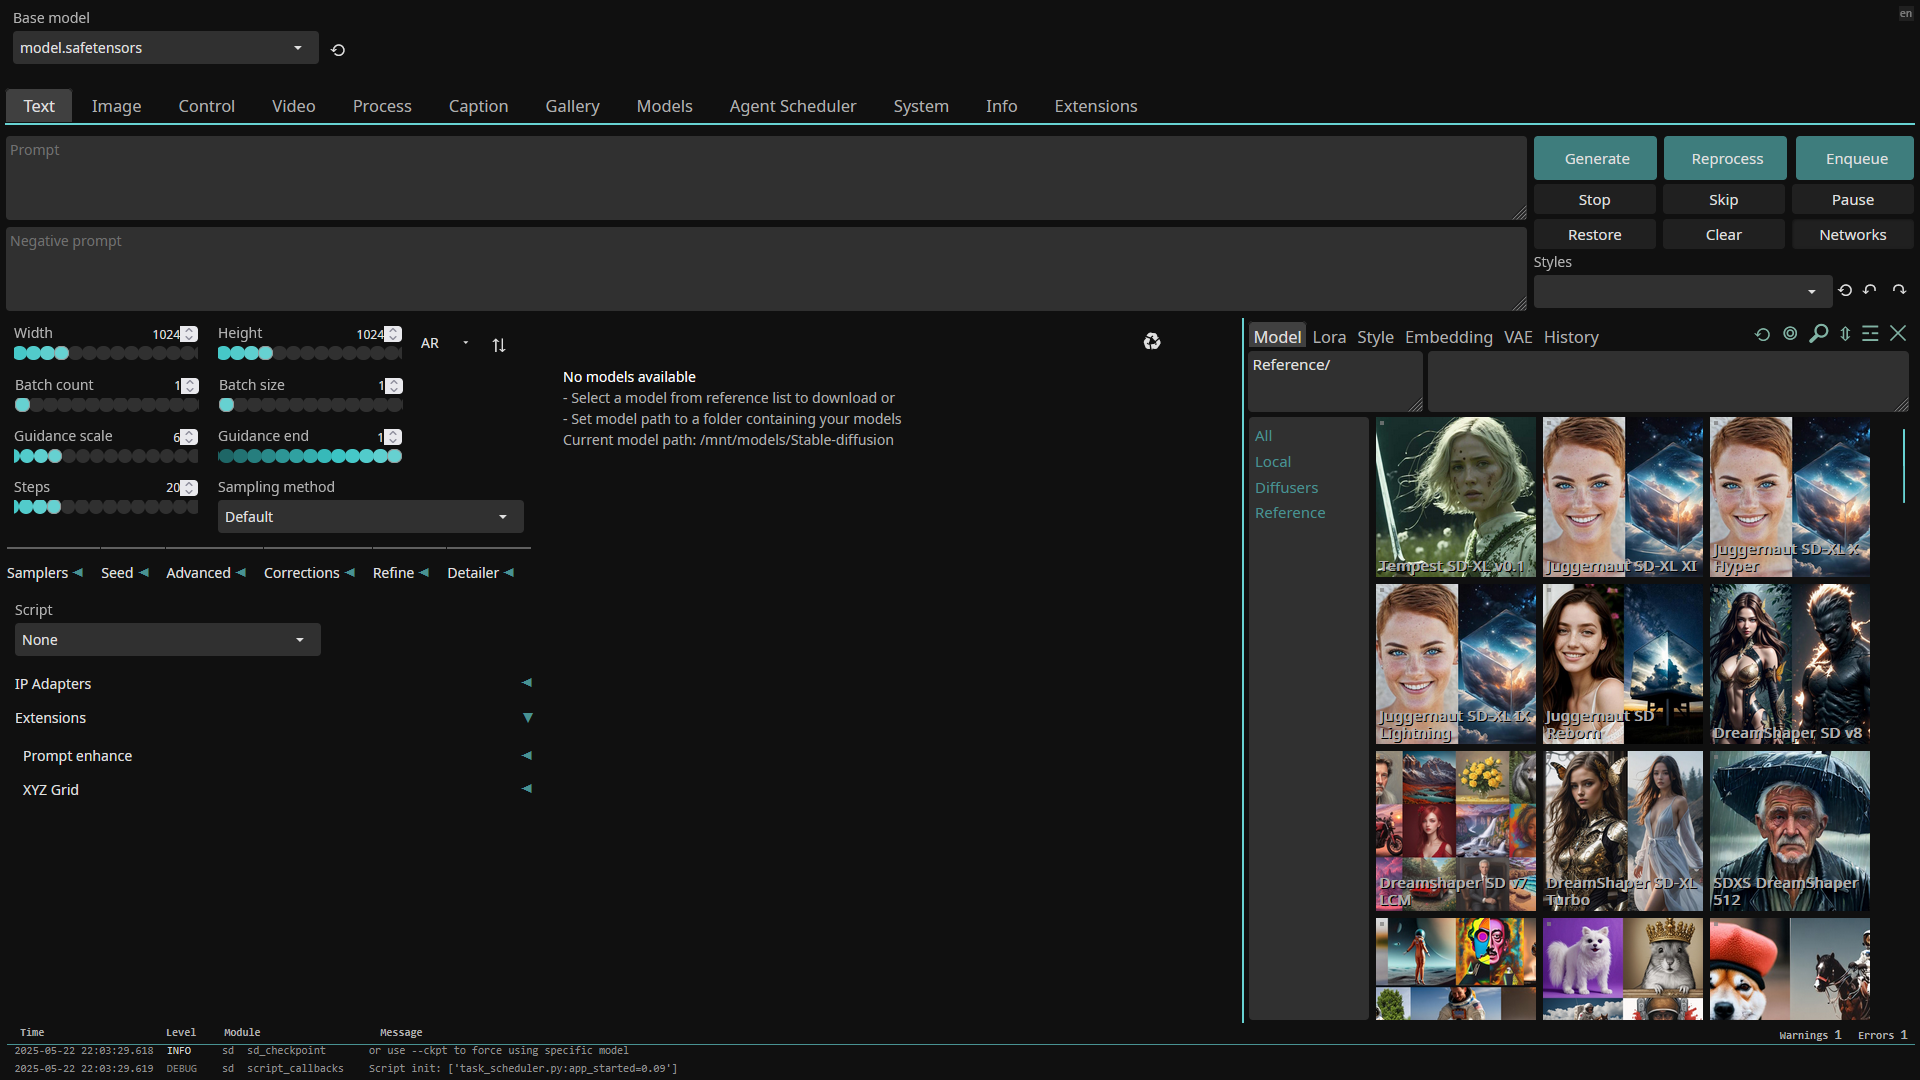Click the sort arrows icon in networks panel
Screen dimensions: 1920x1080
coord(1845,334)
